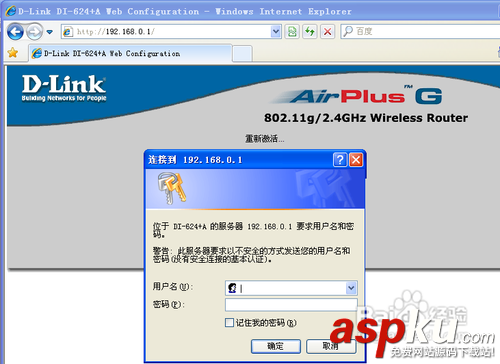The width and height of the screenshot is (500, 364).
Task: Stop loading with the red X icon
Action: coord(328,32)
